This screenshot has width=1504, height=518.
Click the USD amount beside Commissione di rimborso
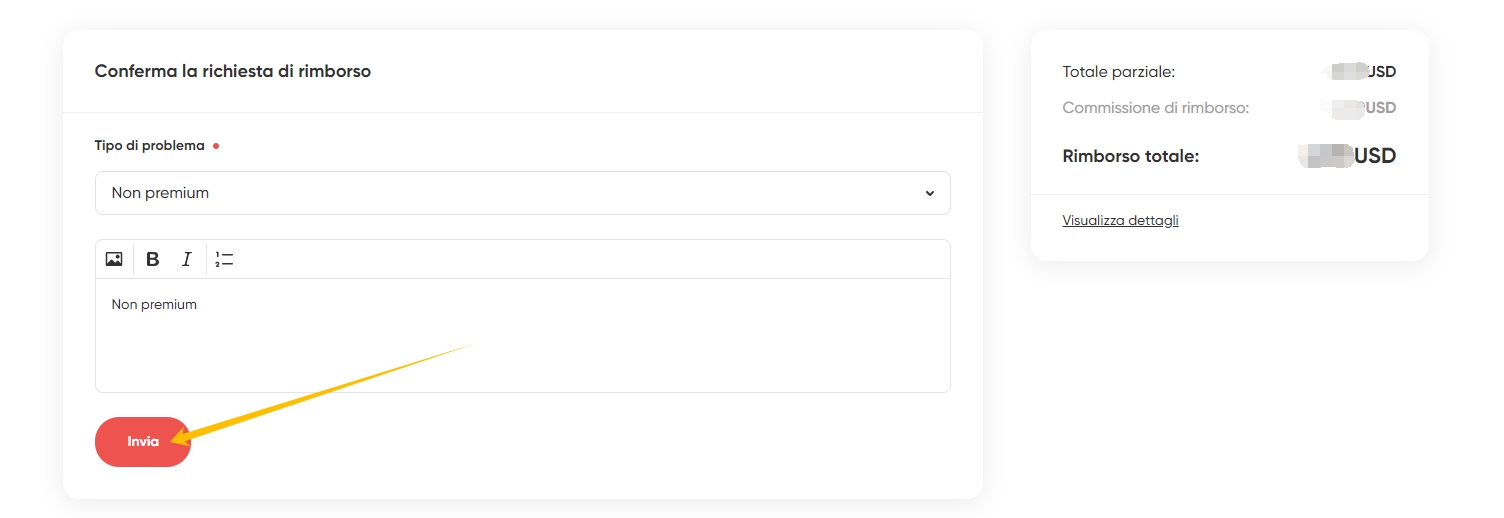1358,108
